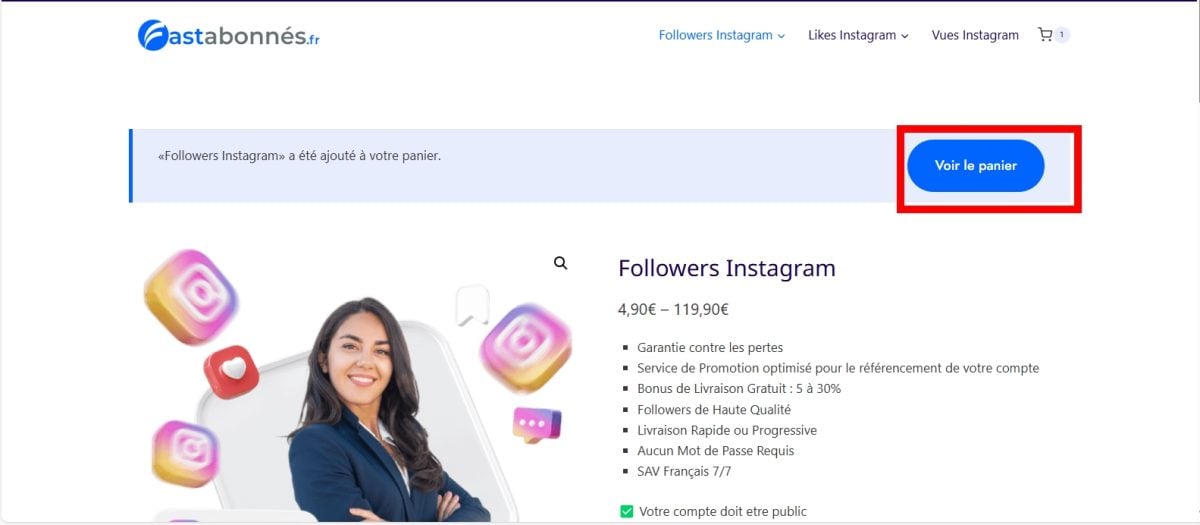Expand the Followers Instagram dropdown chevron
The height and width of the screenshot is (525, 1200).
[782, 36]
